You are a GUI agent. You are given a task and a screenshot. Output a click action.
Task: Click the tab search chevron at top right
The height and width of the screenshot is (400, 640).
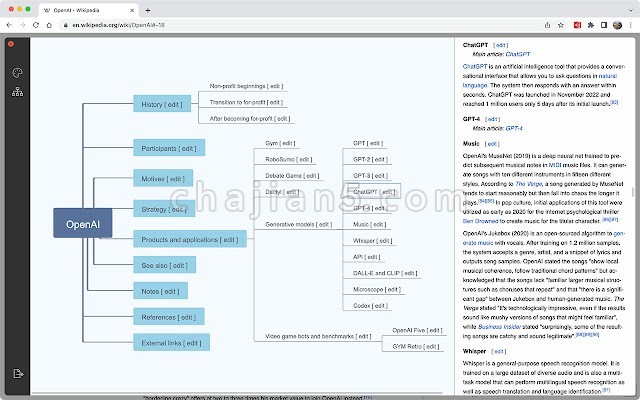point(631,10)
